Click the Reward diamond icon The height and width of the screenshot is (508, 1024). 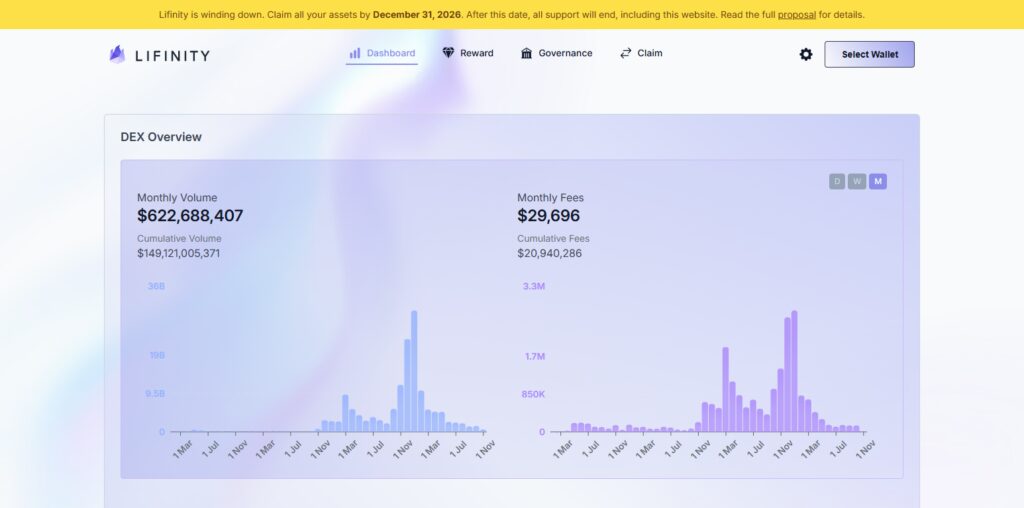[448, 53]
